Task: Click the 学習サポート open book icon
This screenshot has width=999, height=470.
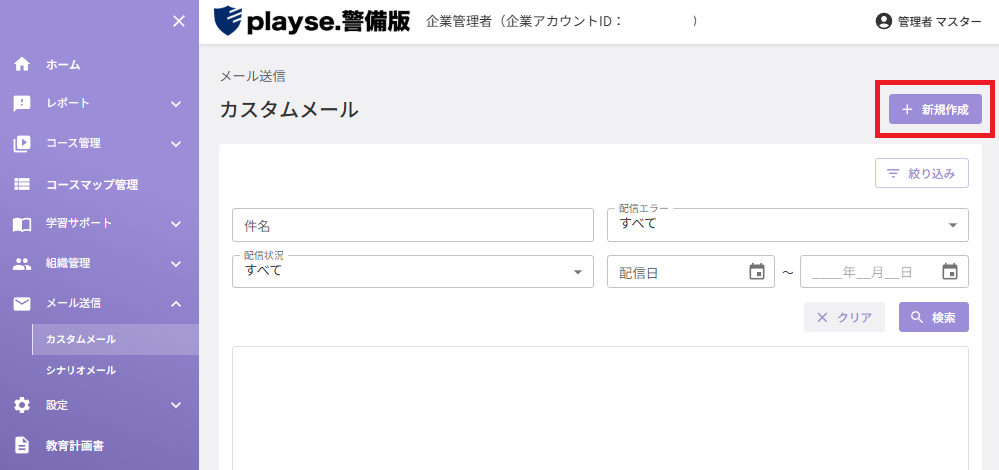Action: click(x=22, y=224)
